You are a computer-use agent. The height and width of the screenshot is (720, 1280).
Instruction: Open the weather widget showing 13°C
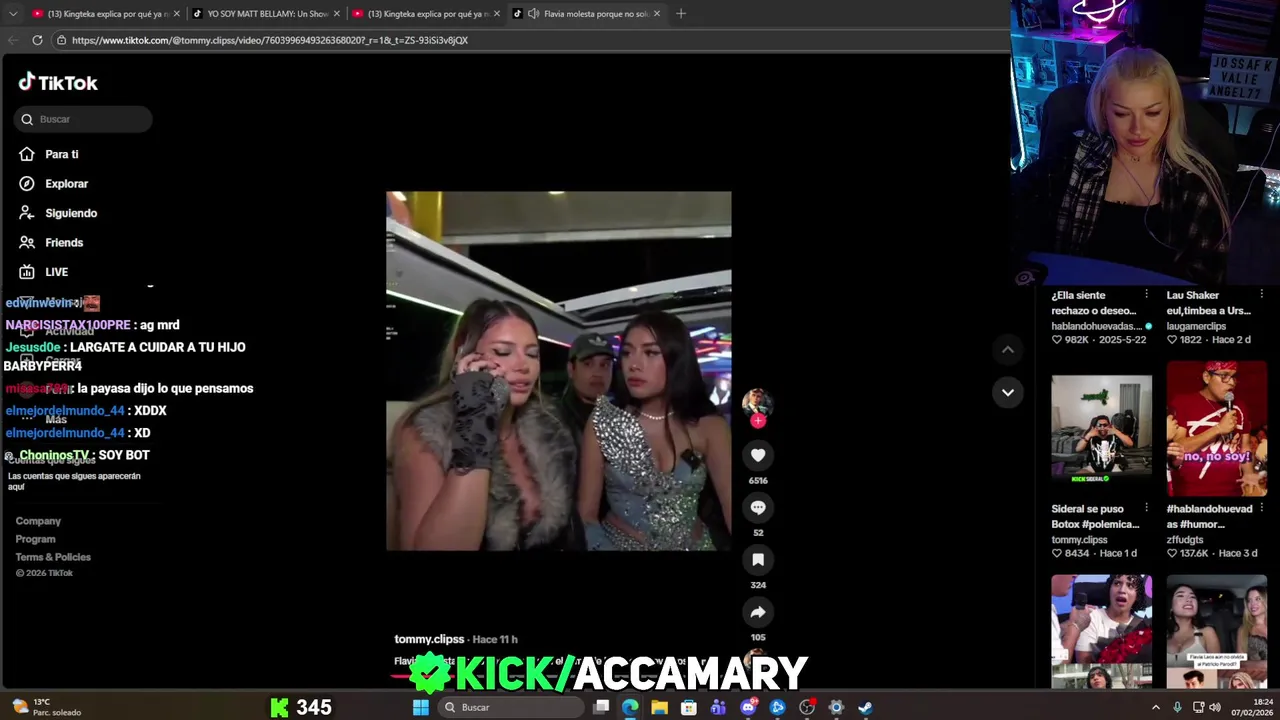(45, 707)
